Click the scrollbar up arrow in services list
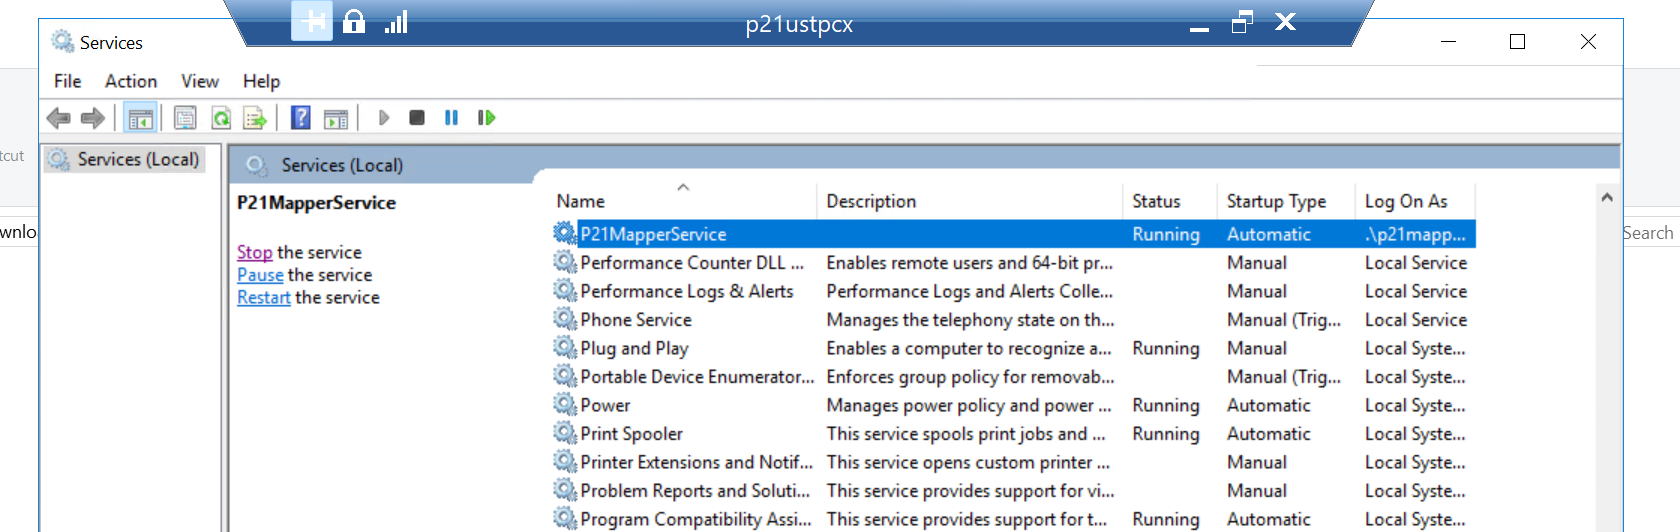Screen dimensions: 1680x532 point(1607,198)
